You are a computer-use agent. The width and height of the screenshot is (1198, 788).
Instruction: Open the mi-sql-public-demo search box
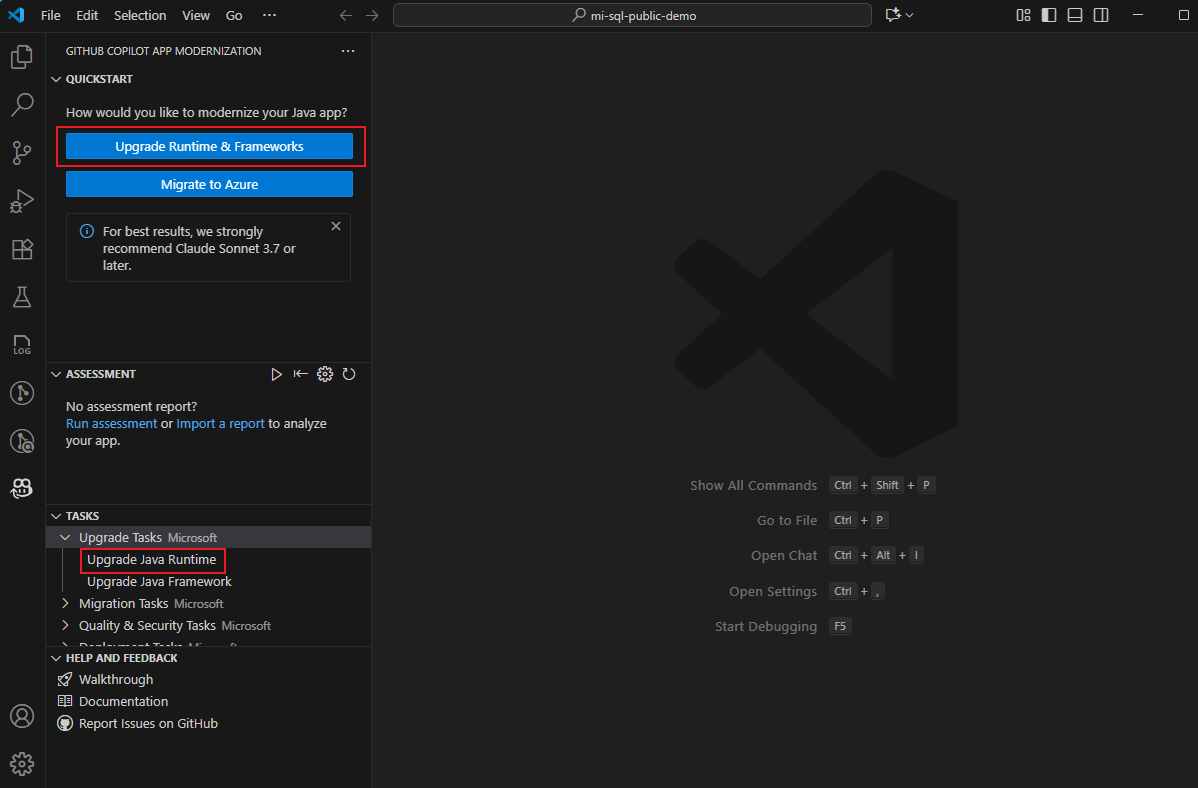click(632, 15)
